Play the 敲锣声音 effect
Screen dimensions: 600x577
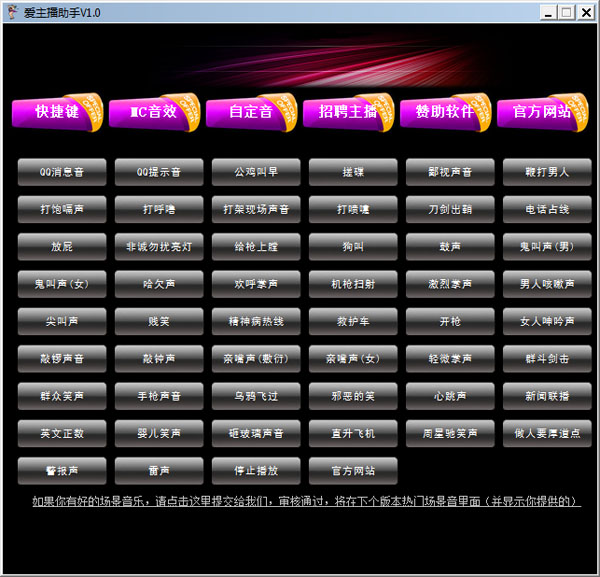click(x=62, y=359)
